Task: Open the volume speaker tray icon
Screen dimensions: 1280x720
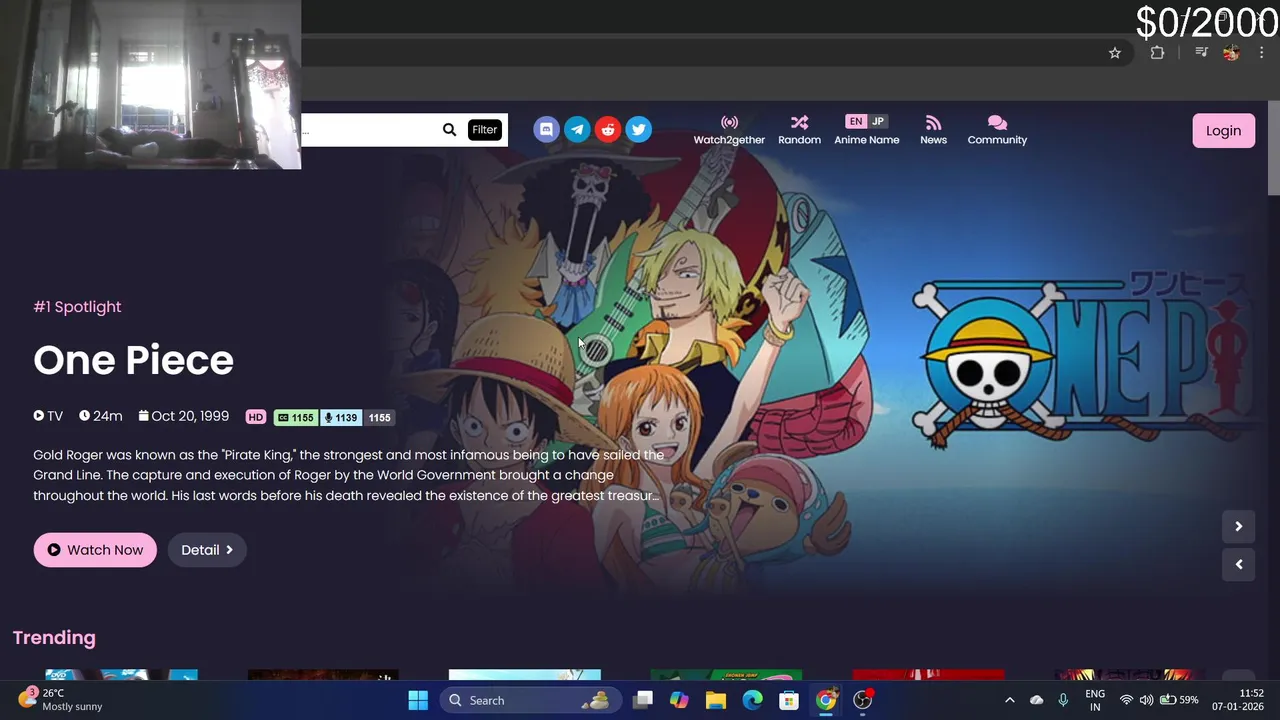Action: (x=1146, y=700)
